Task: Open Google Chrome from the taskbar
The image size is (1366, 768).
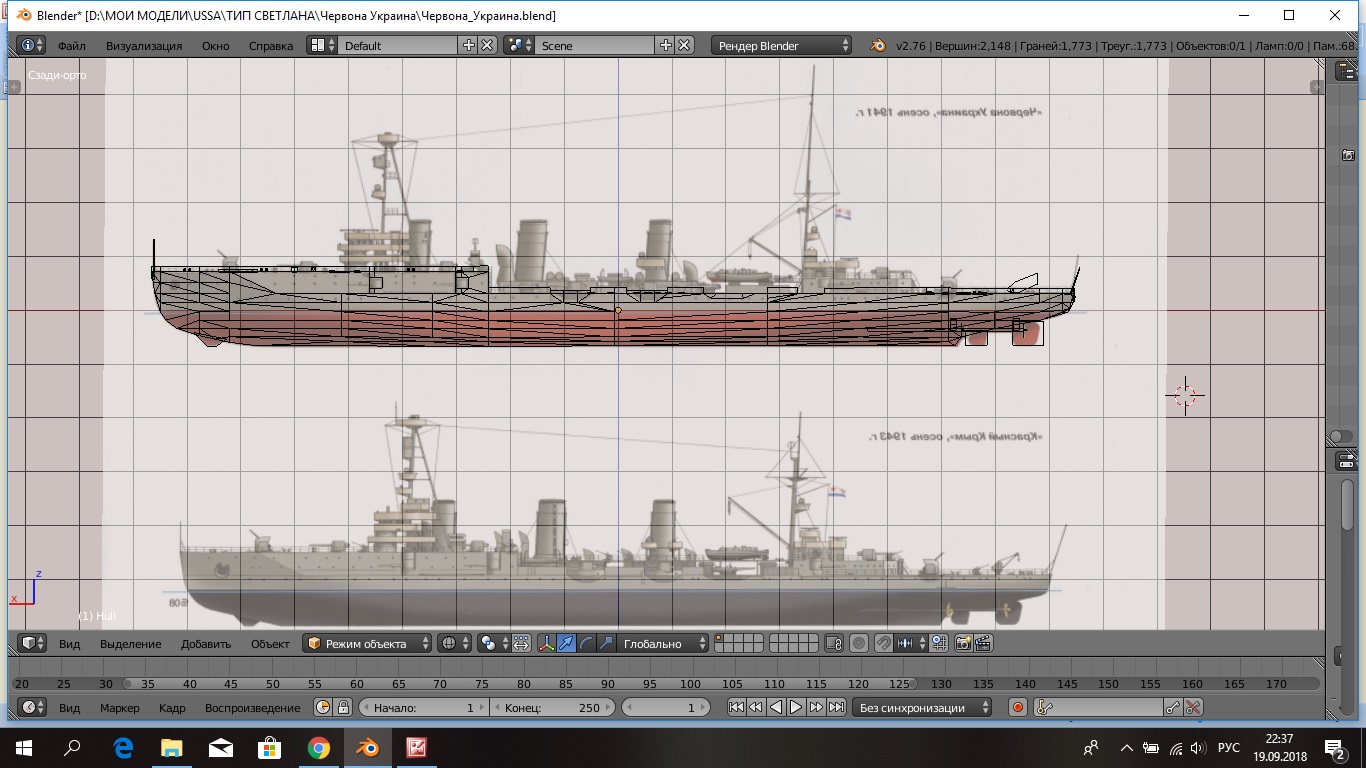Action: [x=319, y=747]
